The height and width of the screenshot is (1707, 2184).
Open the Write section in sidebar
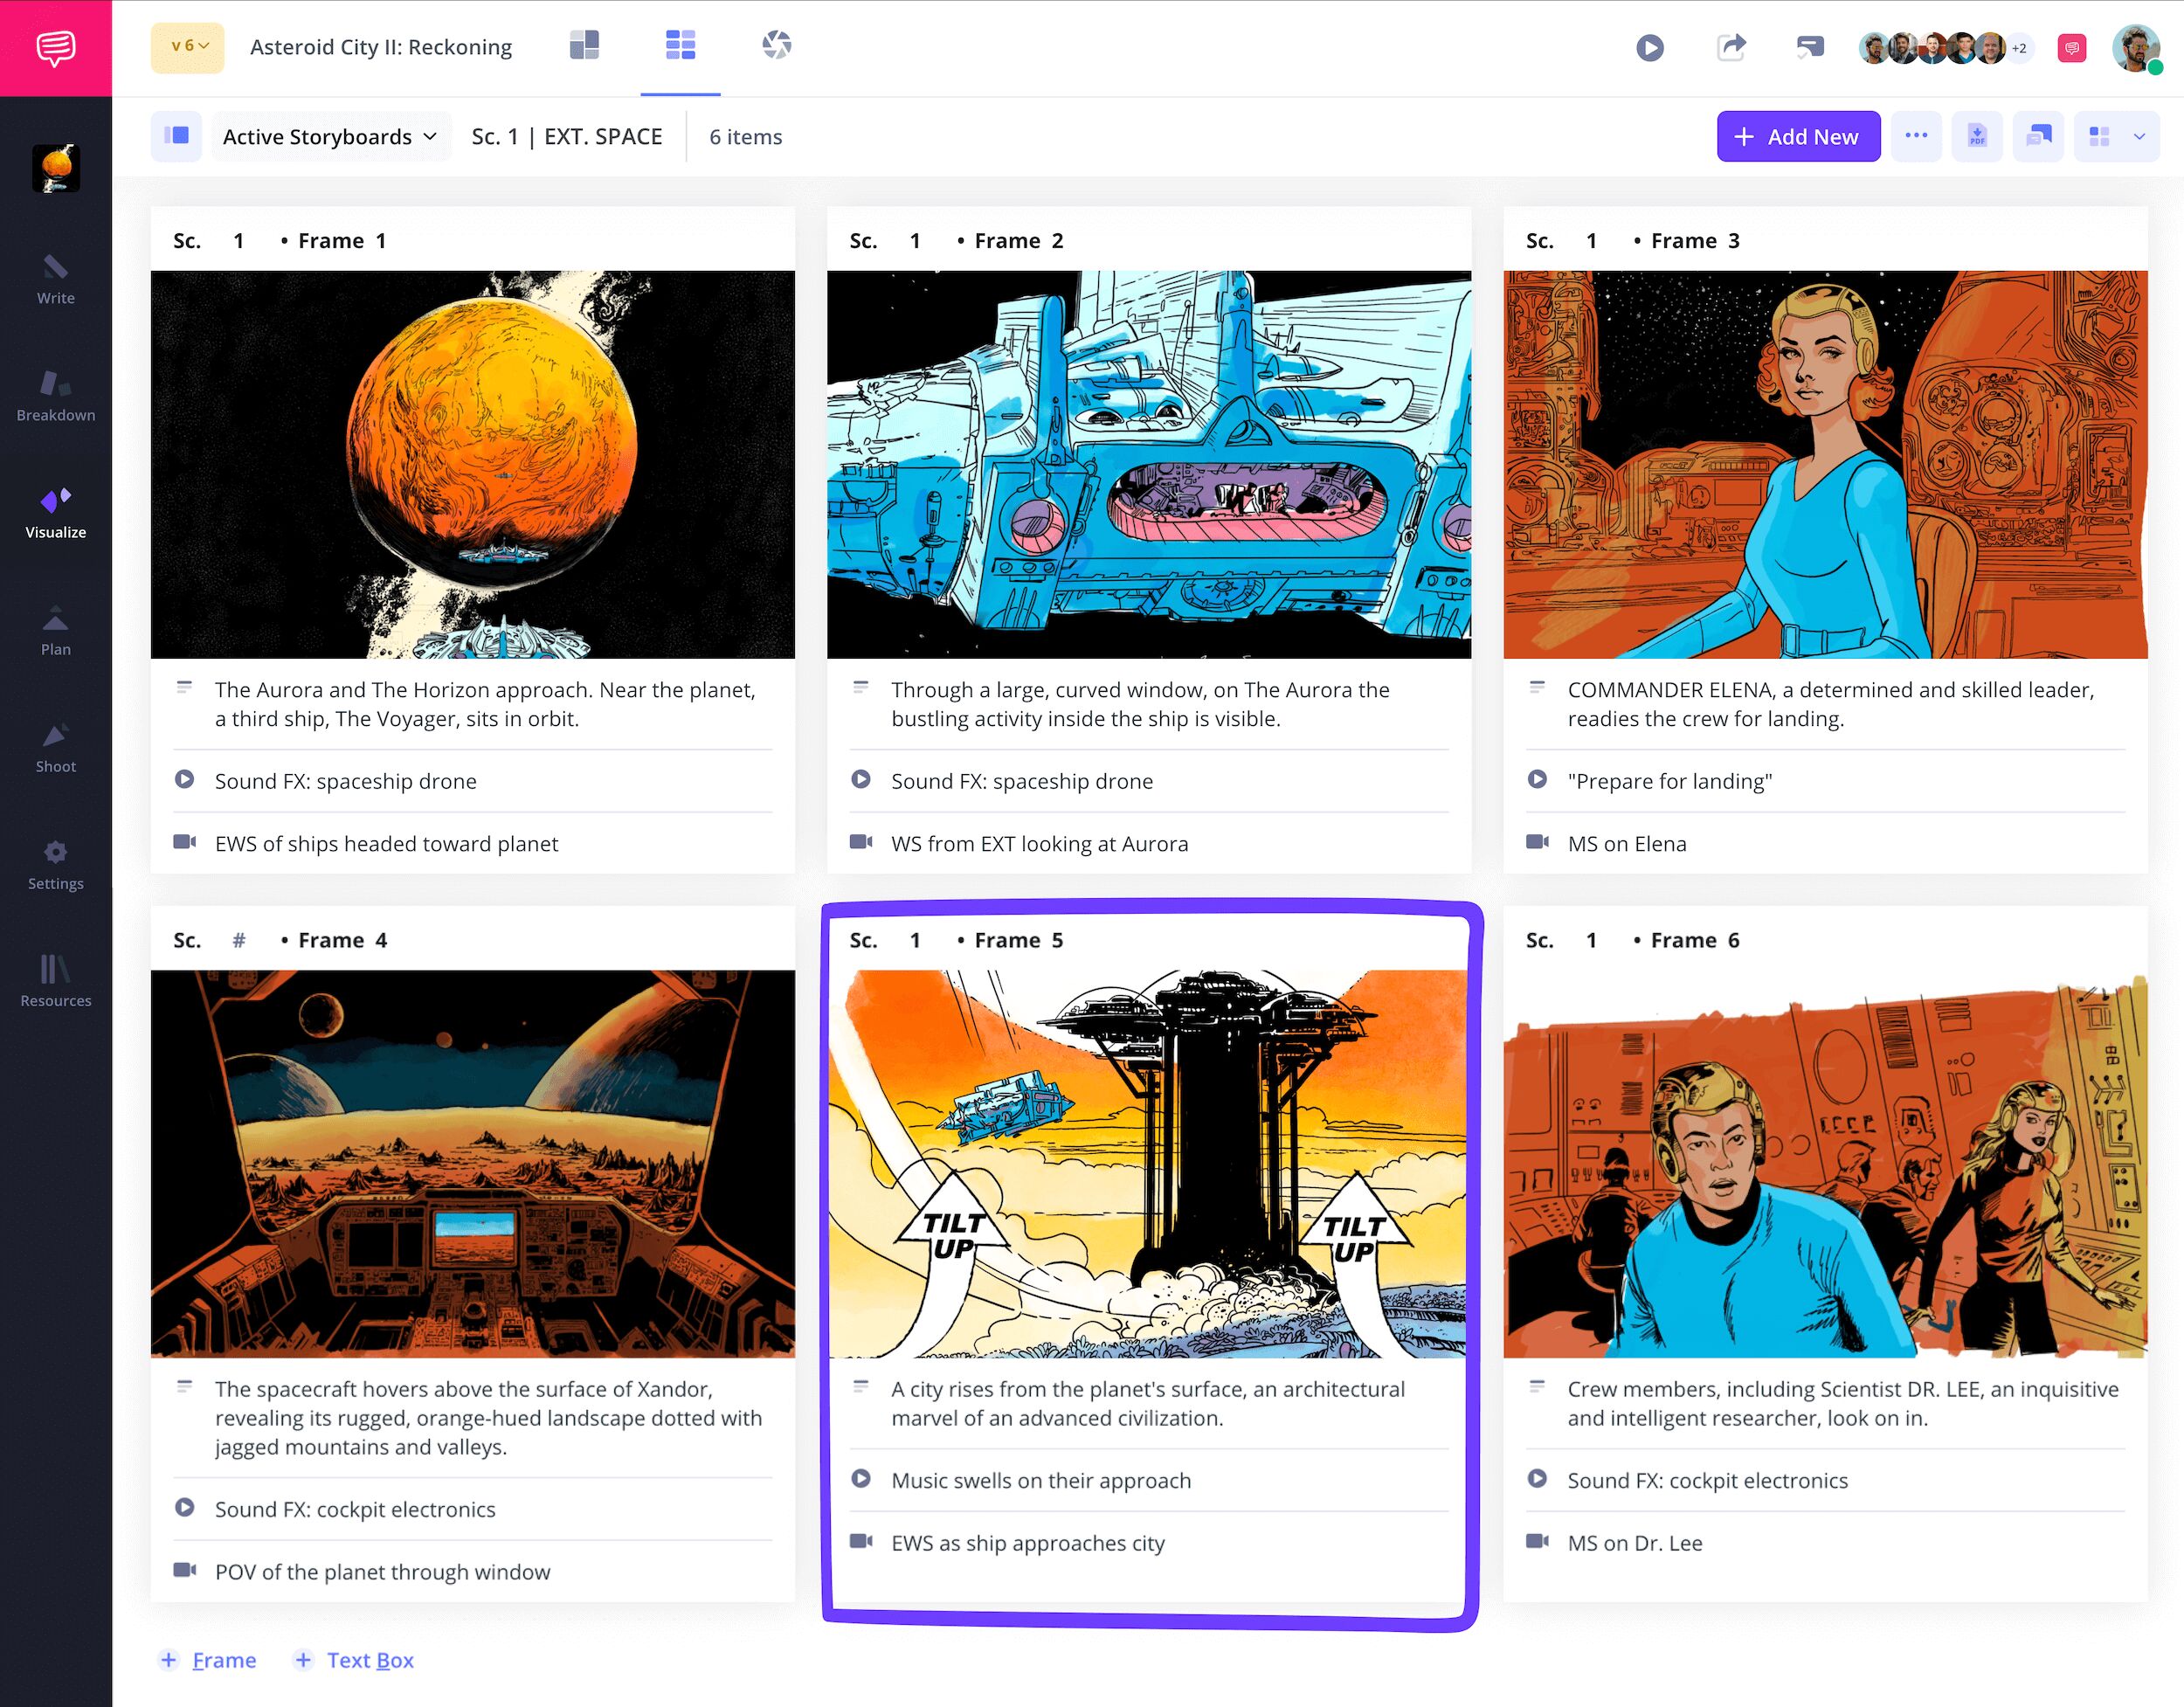(x=55, y=279)
